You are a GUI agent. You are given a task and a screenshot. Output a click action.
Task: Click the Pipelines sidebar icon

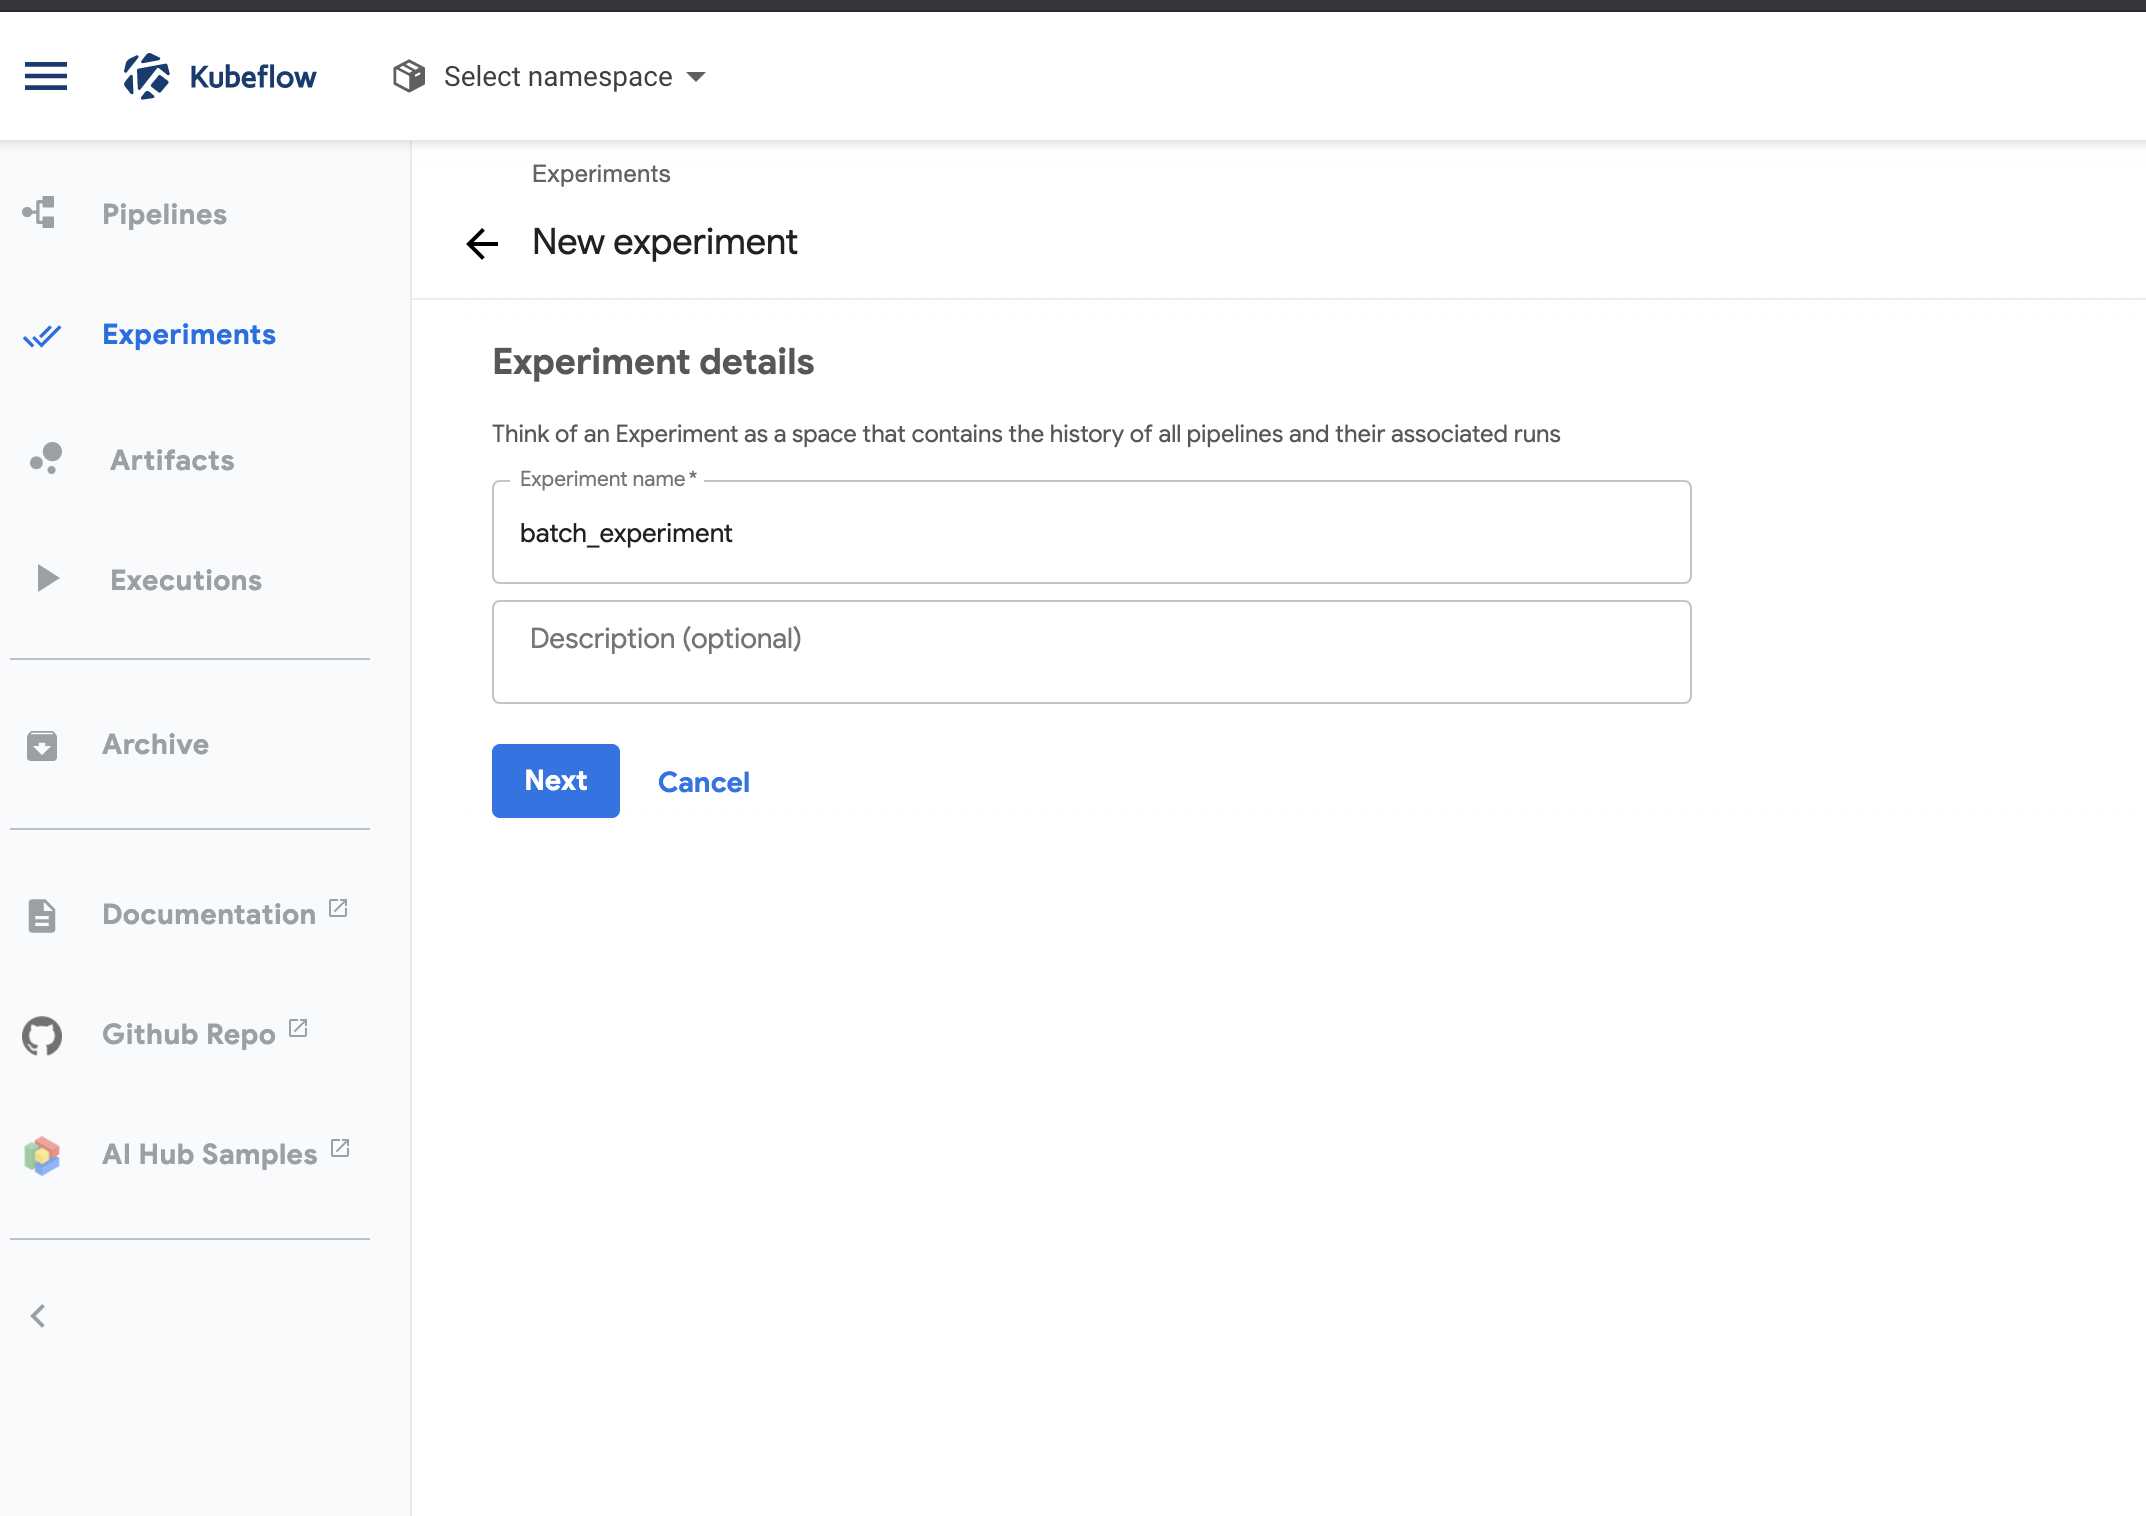pyautogui.click(x=40, y=213)
